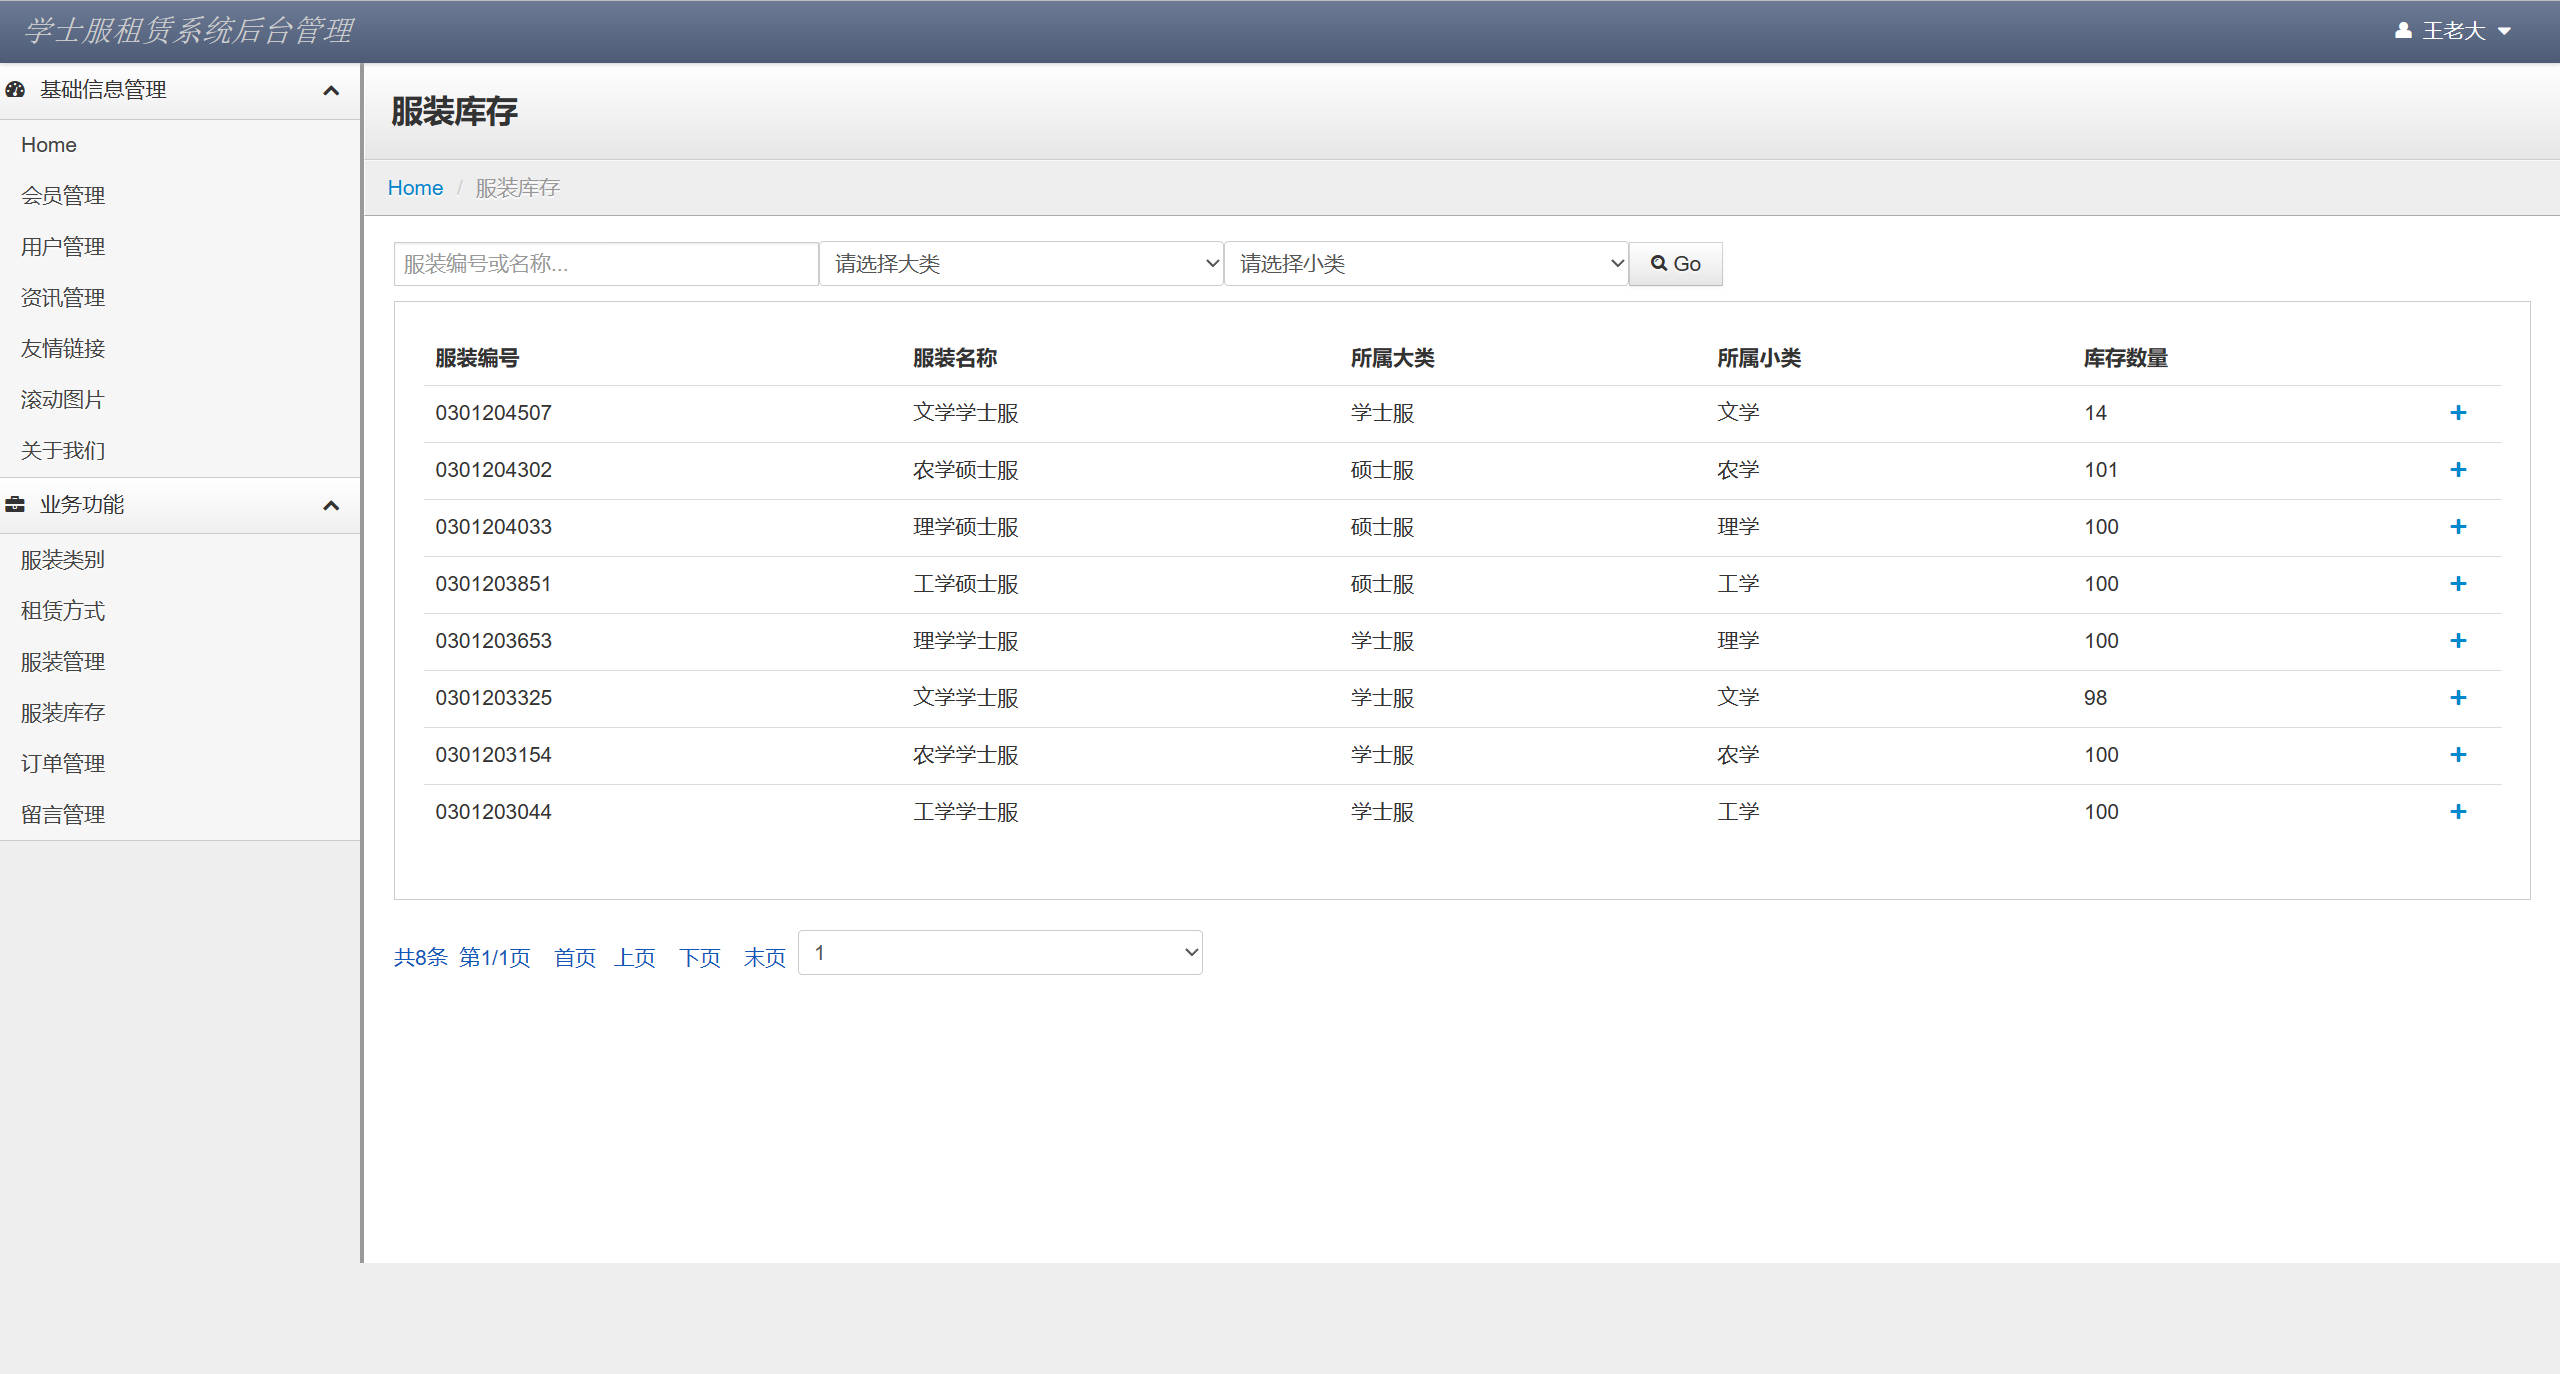Select 服装类别 menu item
The height and width of the screenshot is (1374, 2560).
pos(63,560)
